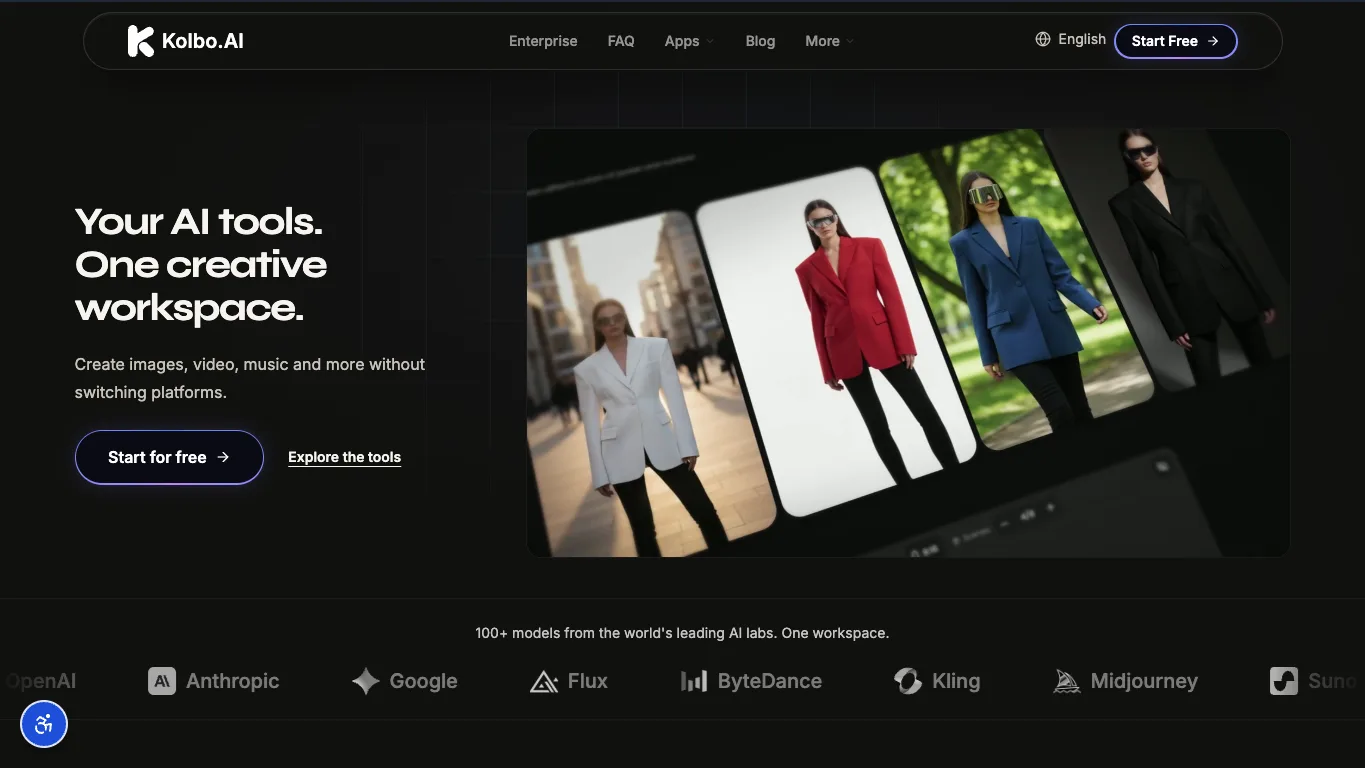Image resolution: width=1365 pixels, height=768 pixels.
Task: Open the accessibility widget icon
Action: coord(44,724)
